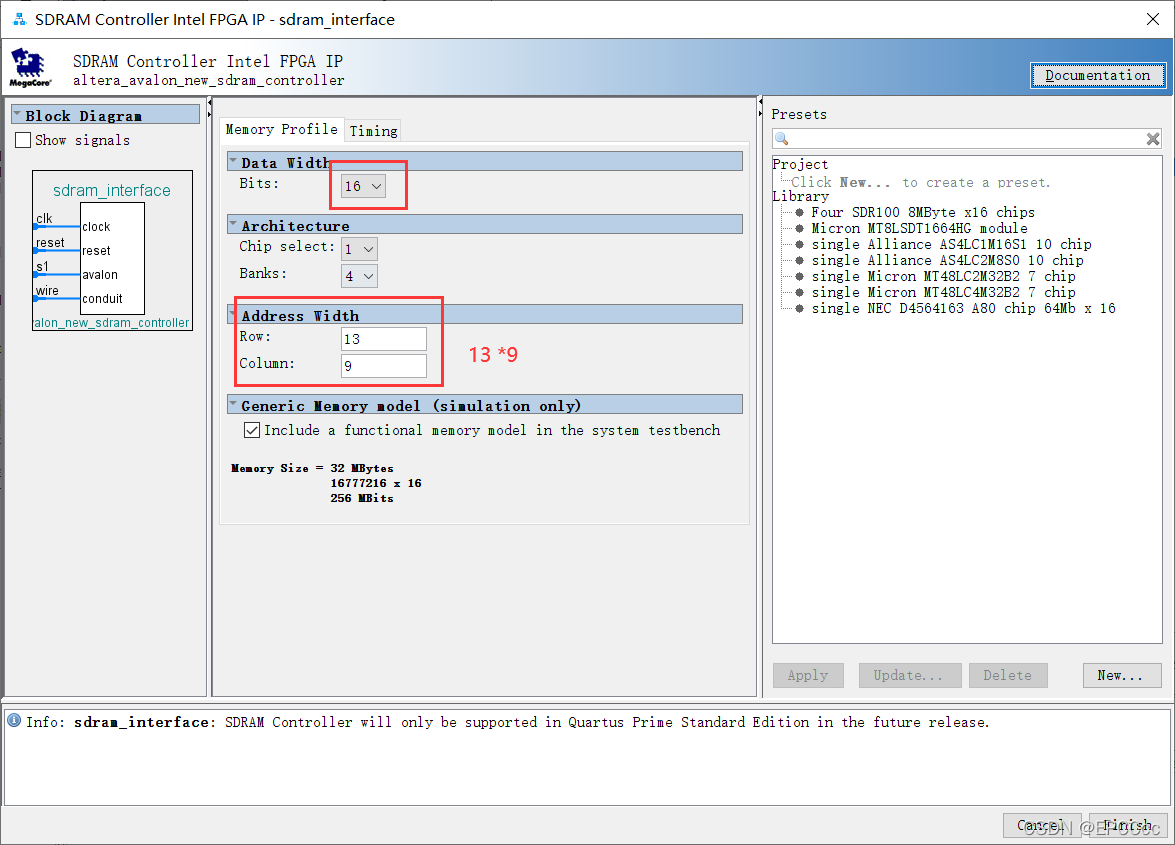
Task: Select the Memory Profile tab
Action: [282, 129]
